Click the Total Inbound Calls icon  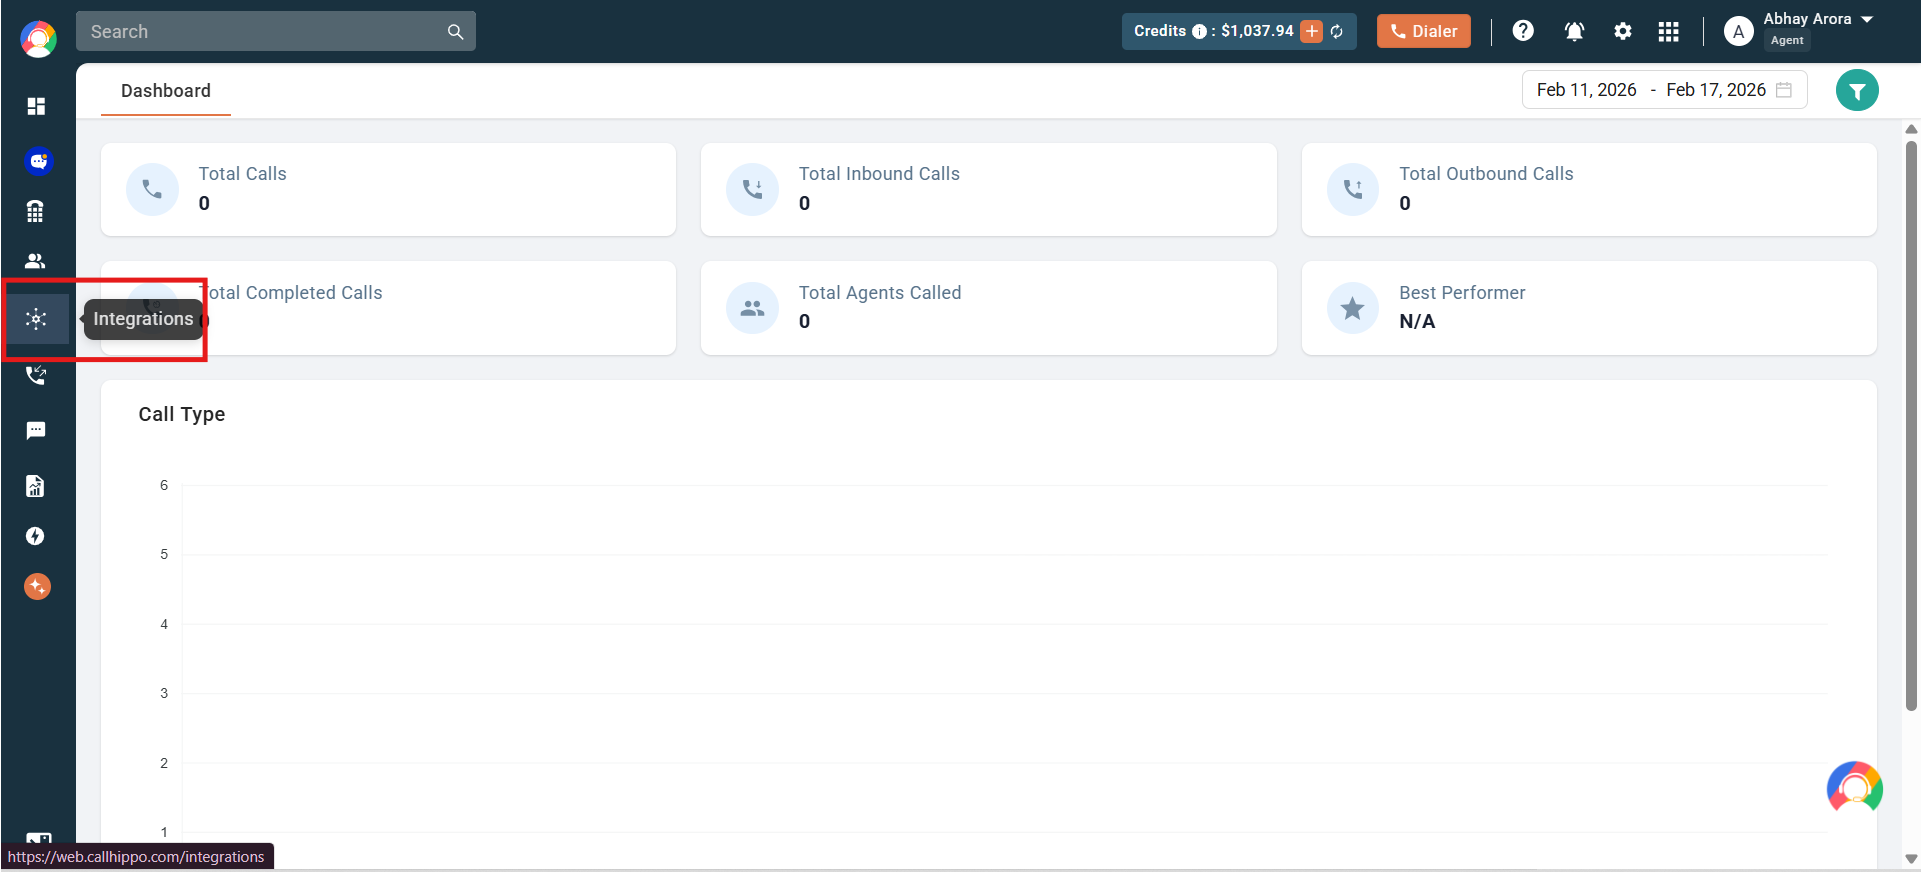pyautogui.click(x=752, y=189)
